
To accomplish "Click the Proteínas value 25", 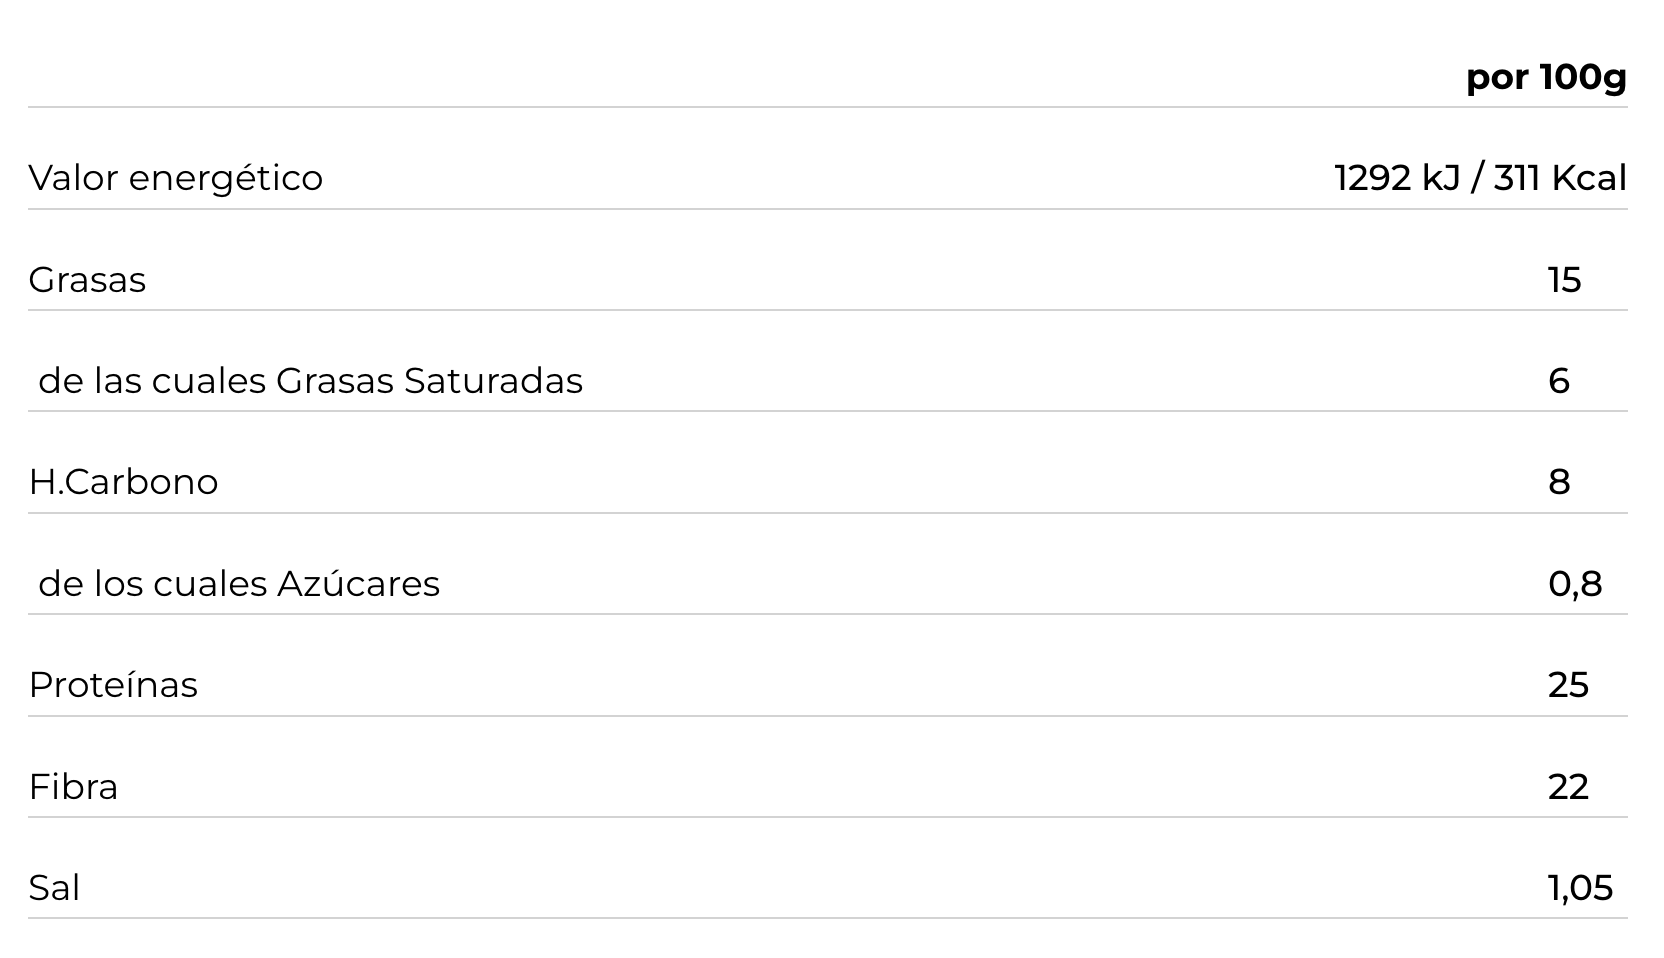I will click(1568, 685).
